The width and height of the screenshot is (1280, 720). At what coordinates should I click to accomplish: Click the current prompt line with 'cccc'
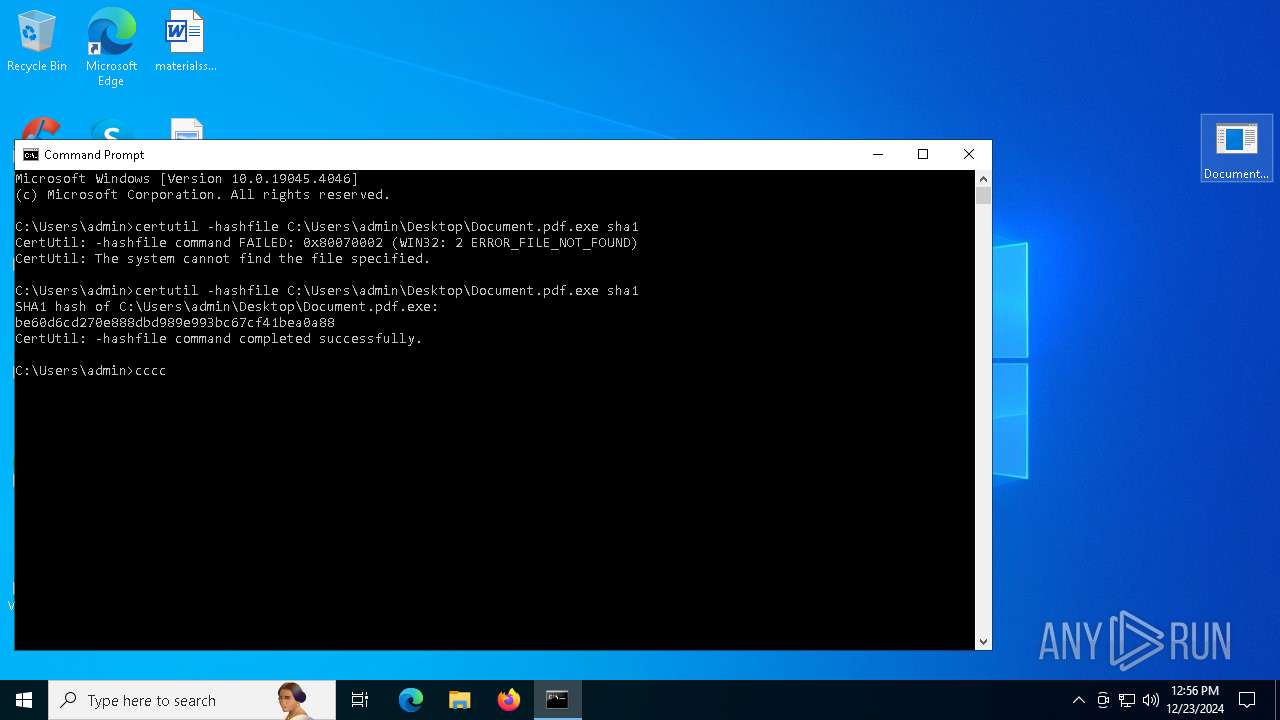[91, 371]
